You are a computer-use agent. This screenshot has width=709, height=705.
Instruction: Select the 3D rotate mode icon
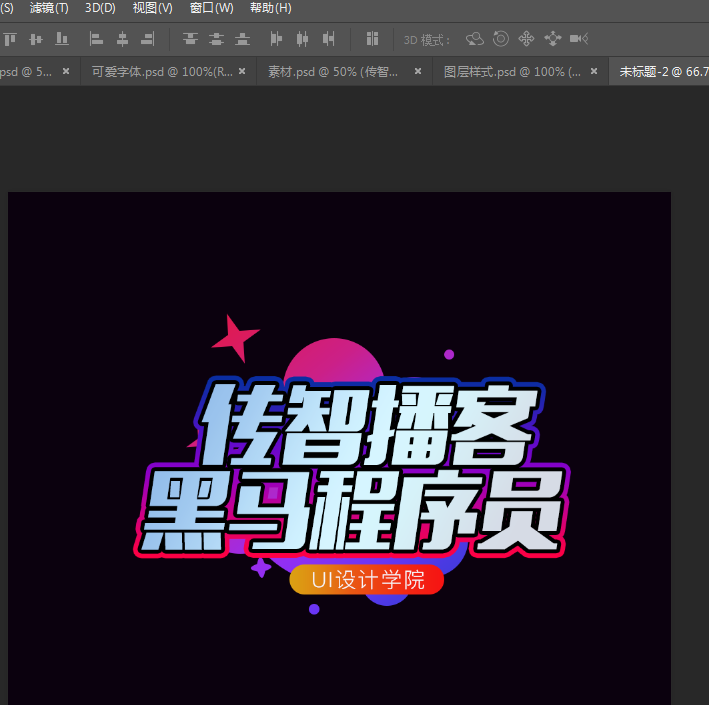(x=475, y=39)
